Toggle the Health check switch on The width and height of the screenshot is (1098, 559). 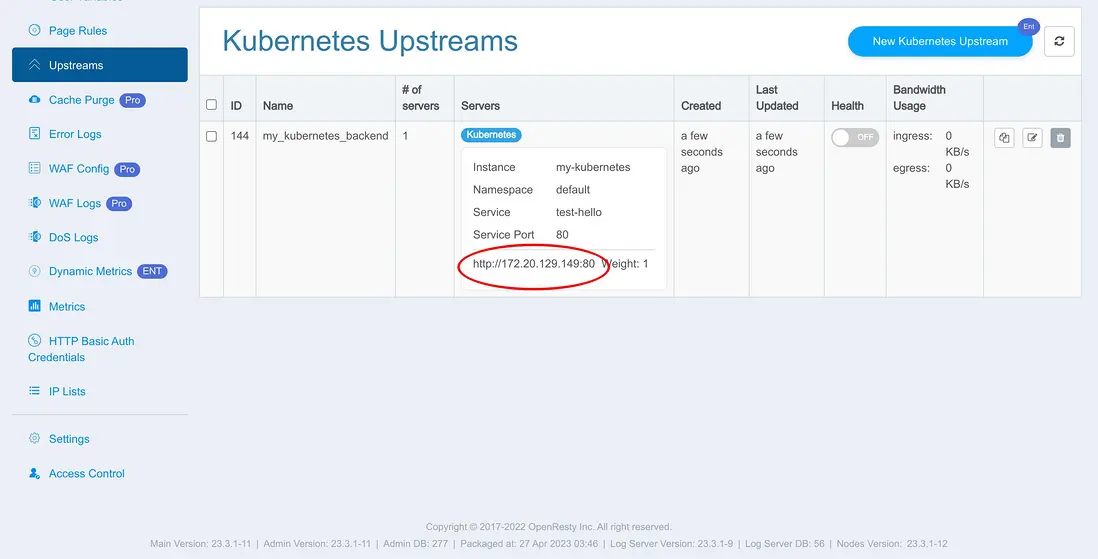pyautogui.click(x=855, y=137)
